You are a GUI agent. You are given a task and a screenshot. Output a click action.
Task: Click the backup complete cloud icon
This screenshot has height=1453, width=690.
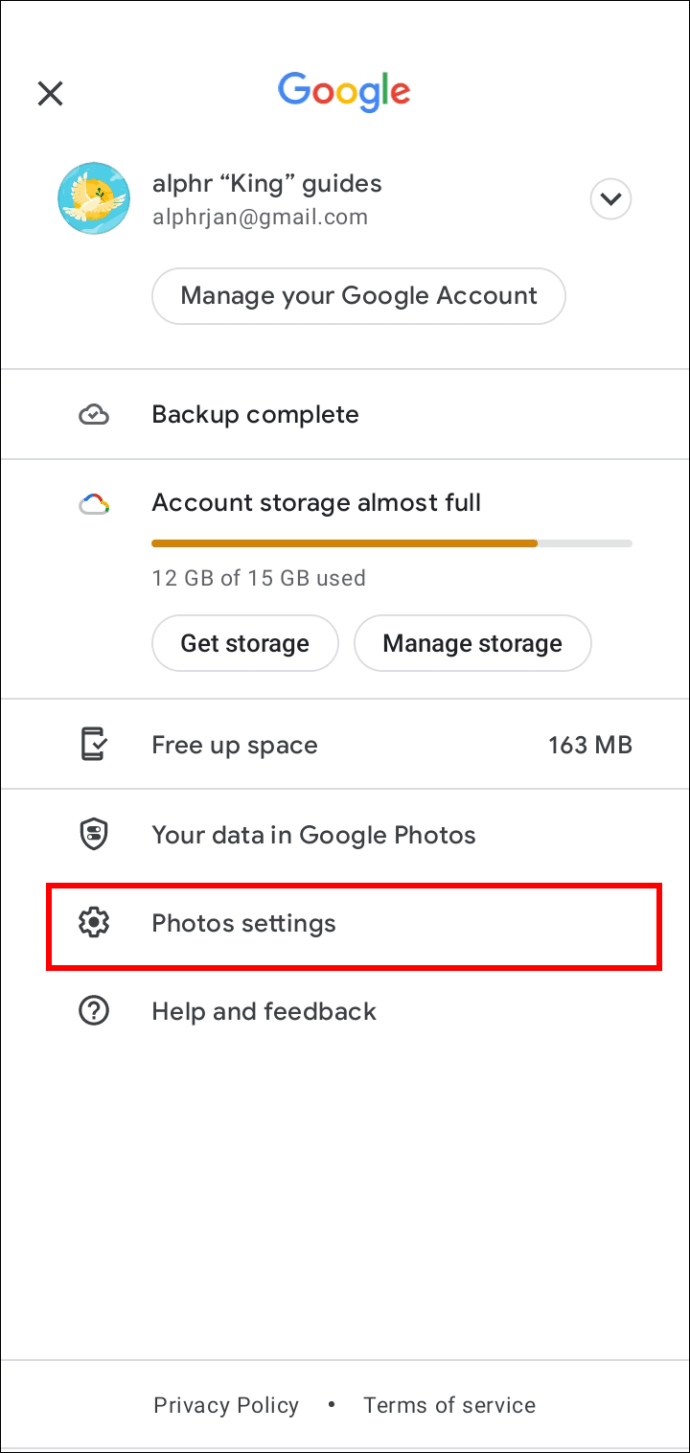point(93,415)
